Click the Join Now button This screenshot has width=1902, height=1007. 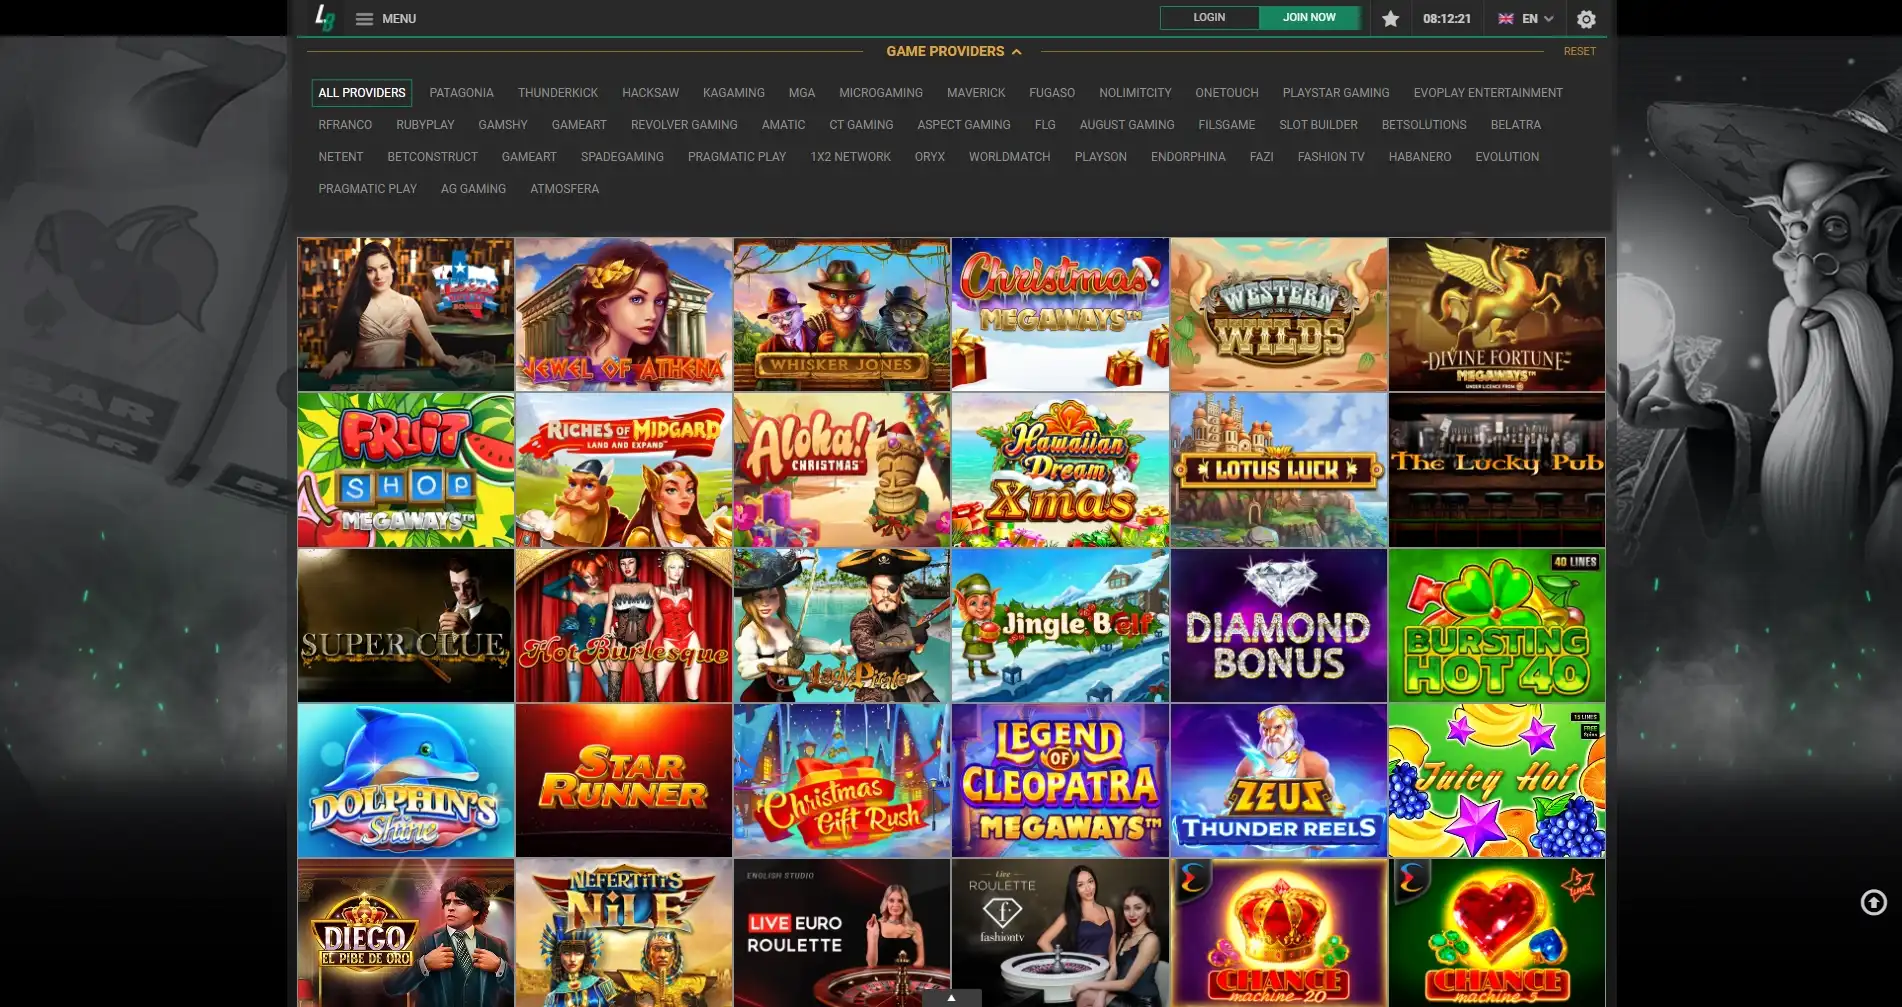pyautogui.click(x=1309, y=18)
